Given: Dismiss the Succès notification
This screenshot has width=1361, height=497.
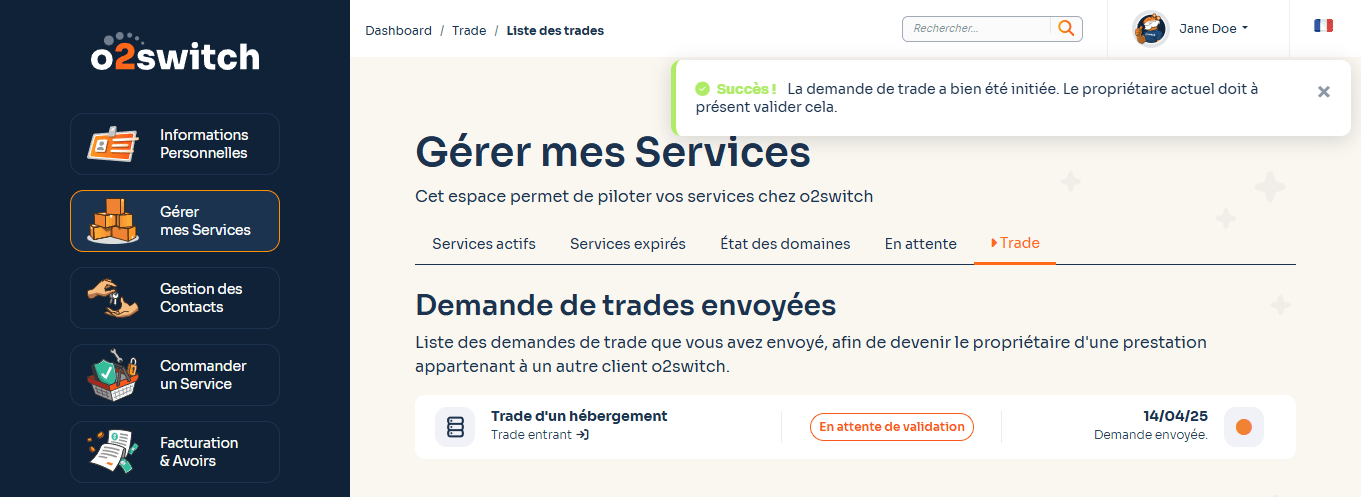Looking at the screenshot, I should pos(1323,92).
